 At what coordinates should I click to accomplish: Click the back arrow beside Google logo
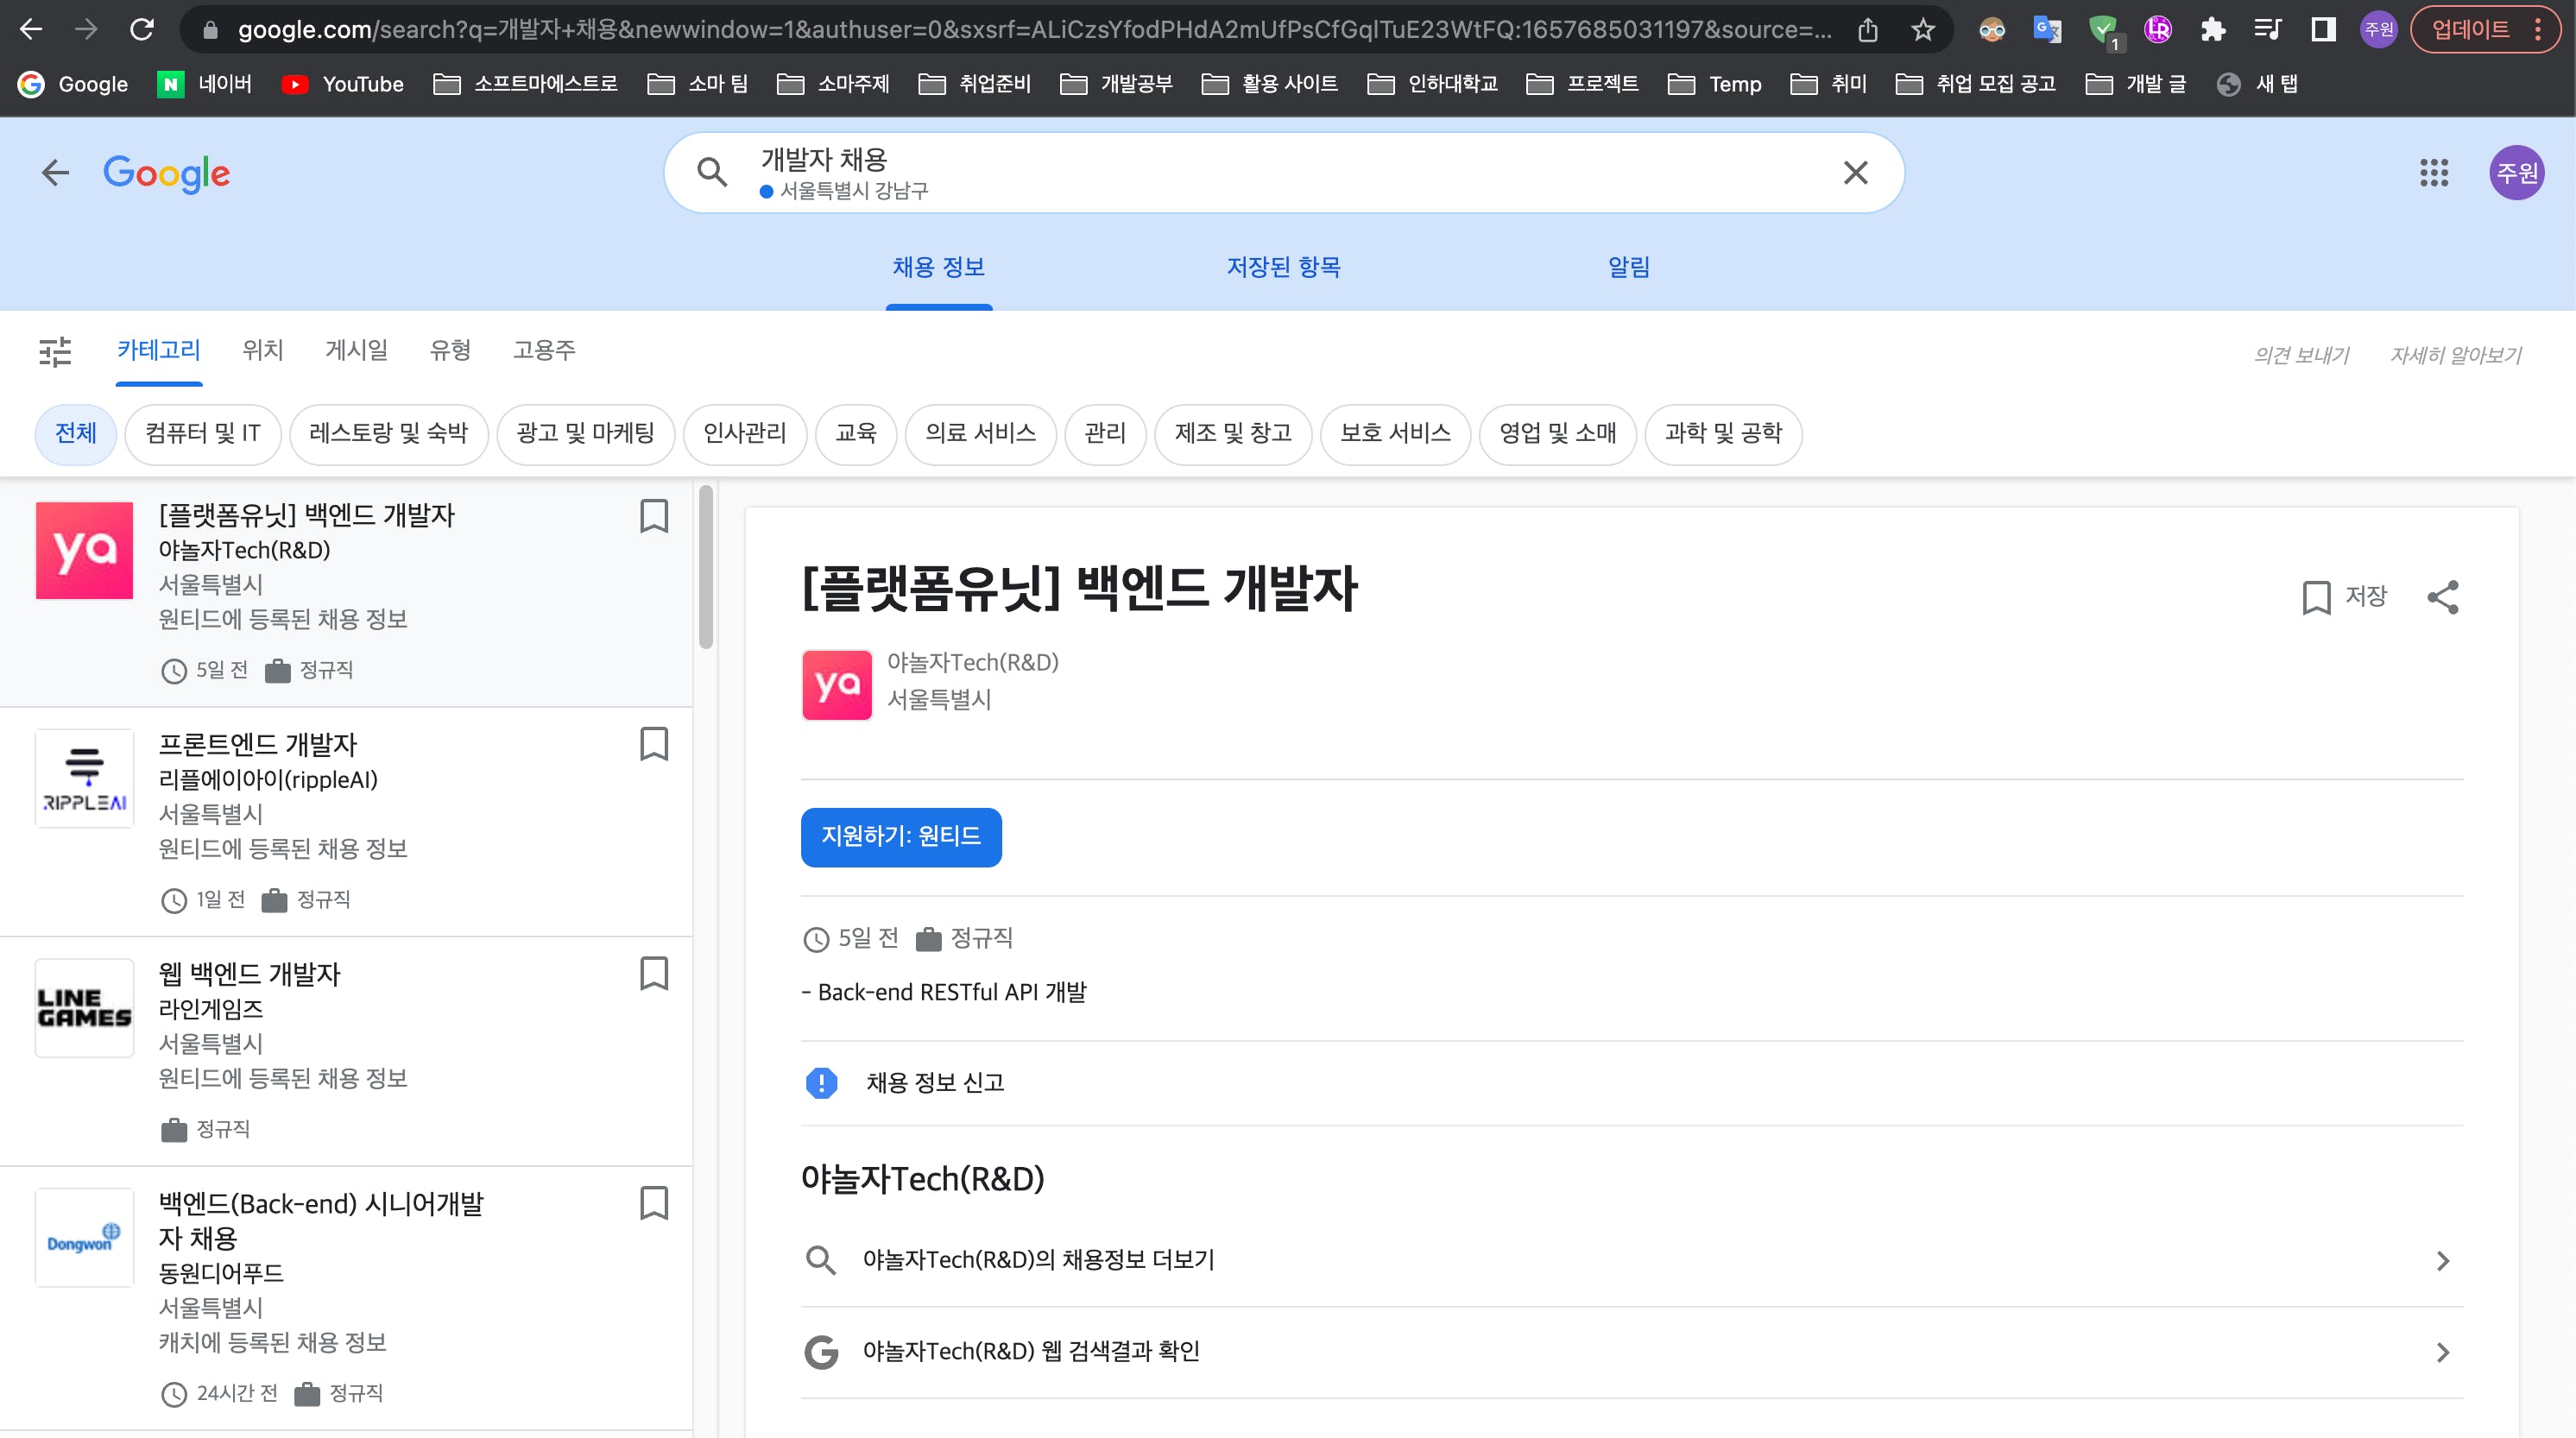pyautogui.click(x=55, y=173)
